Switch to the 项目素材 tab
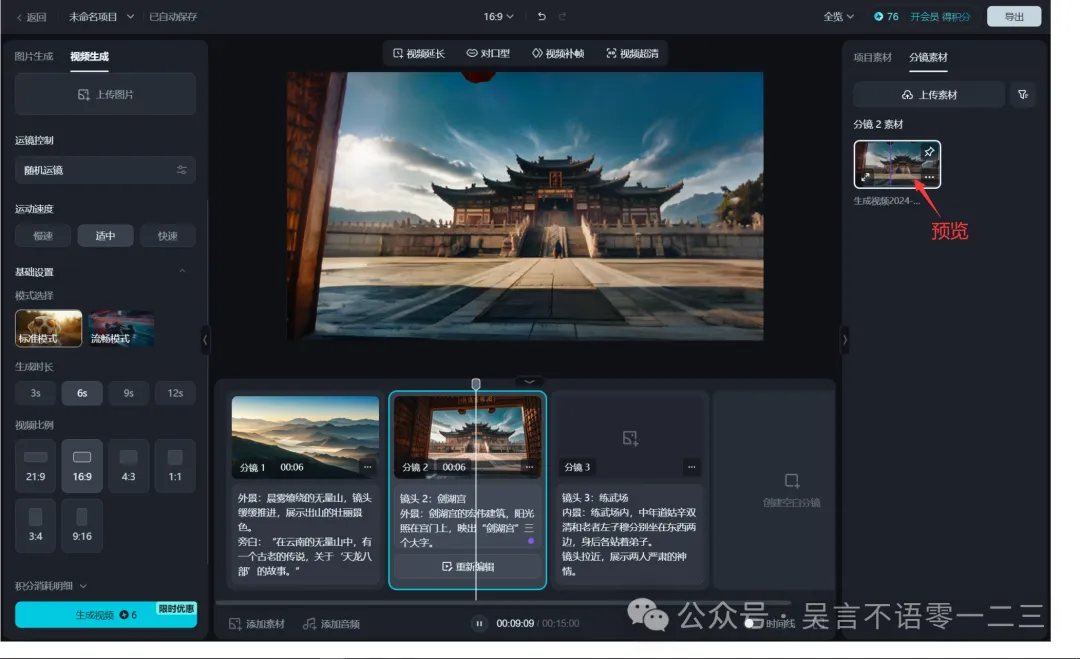 click(x=872, y=57)
